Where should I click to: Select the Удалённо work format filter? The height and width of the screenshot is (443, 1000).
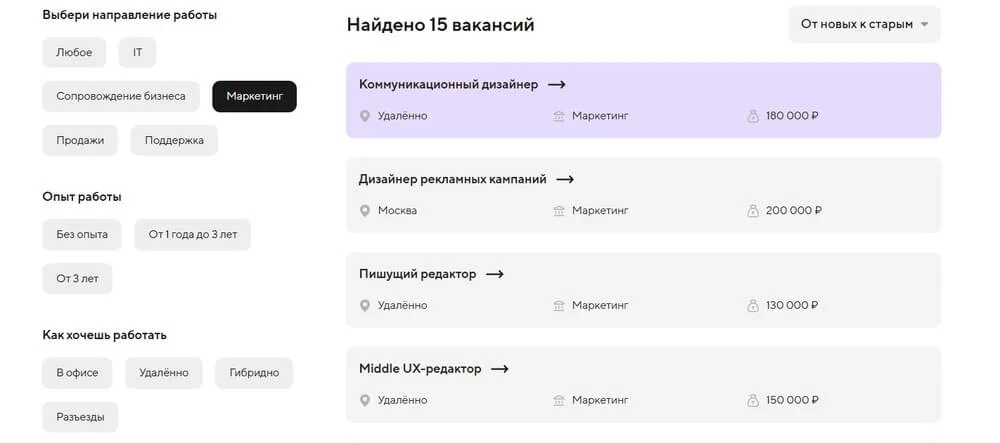pyautogui.click(x=163, y=373)
